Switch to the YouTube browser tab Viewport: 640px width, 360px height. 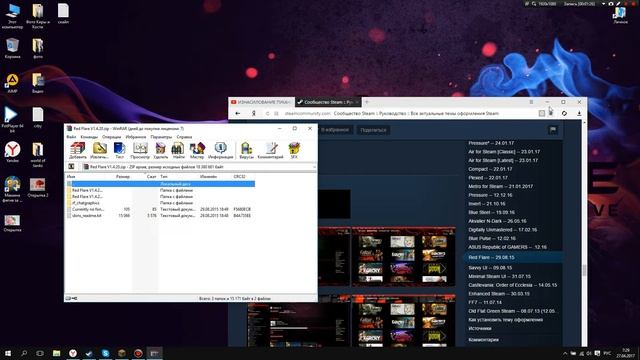click(x=261, y=102)
